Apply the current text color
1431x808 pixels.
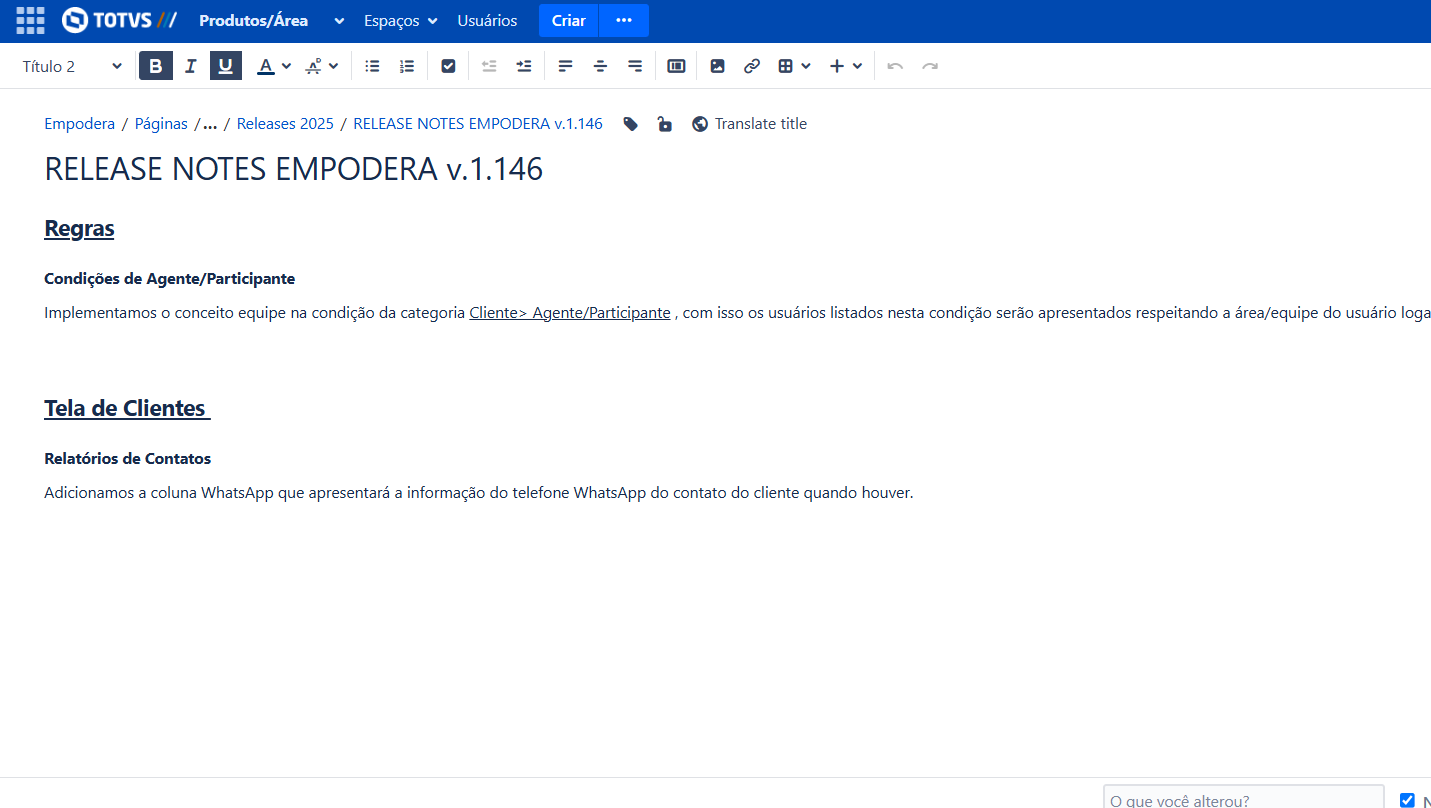(265, 66)
